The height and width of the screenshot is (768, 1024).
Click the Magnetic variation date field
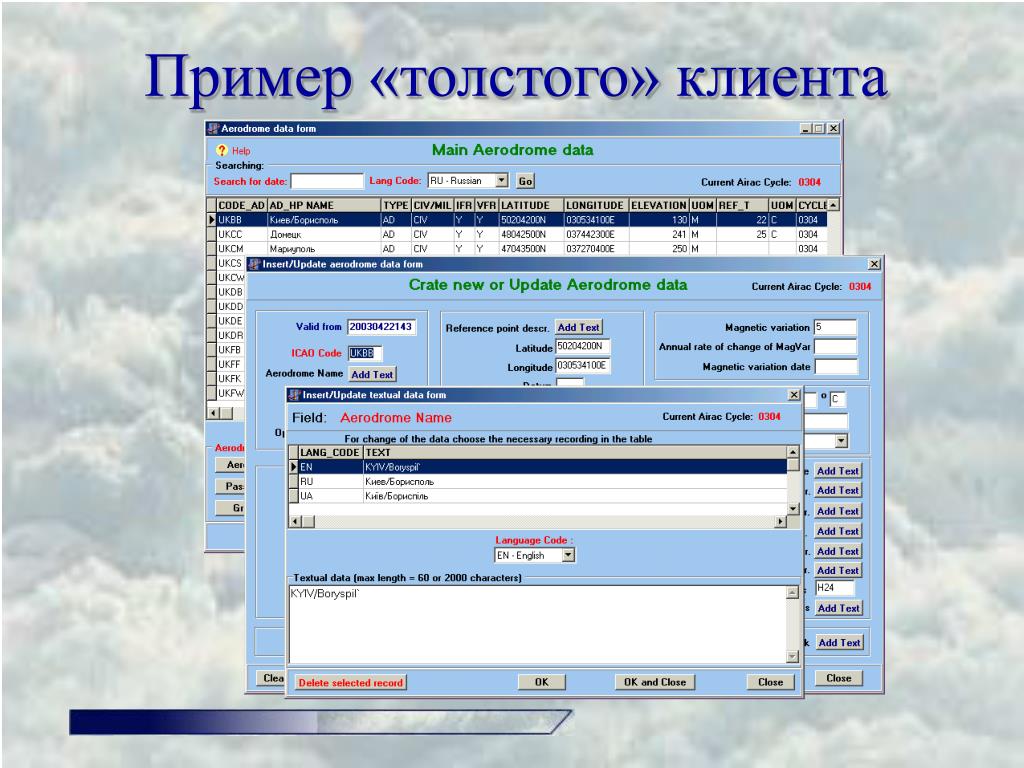click(836, 366)
